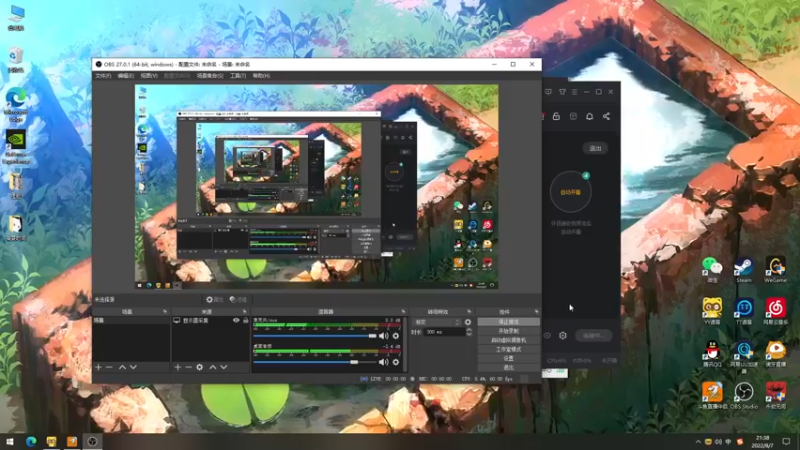Open the NetEase Cloud Music desktop shortcut
The width and height of the screenshot is (800, 450).
[x=776, y=312]
